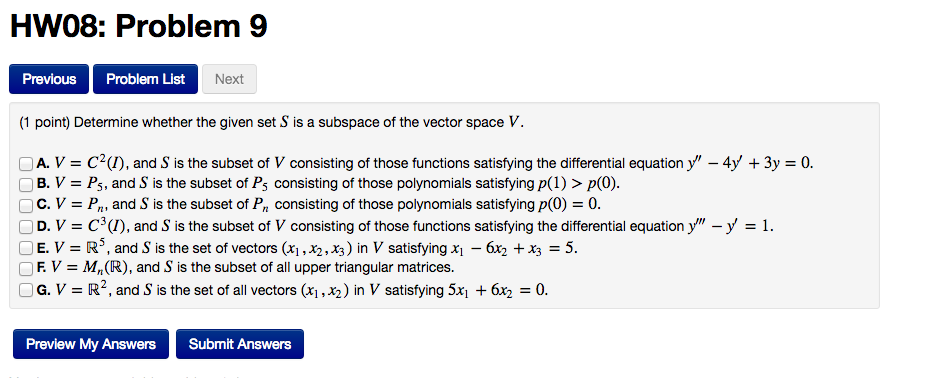Image resolution: width=927 pixels, height=378 pixels.
Task: Click the upper triangular matrices label text
Action: pos(245,267)
